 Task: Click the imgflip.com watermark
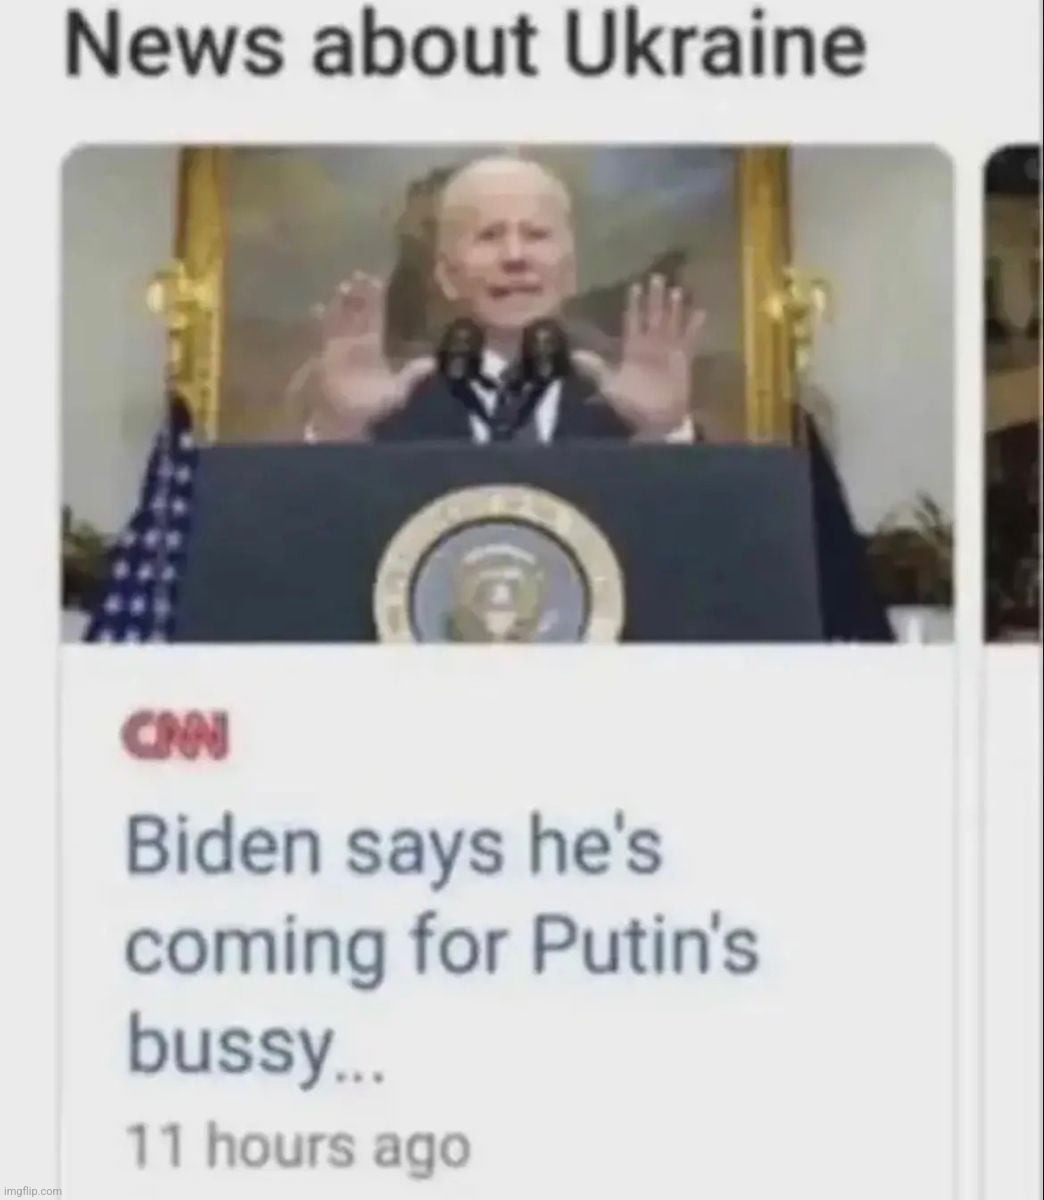32,1190
